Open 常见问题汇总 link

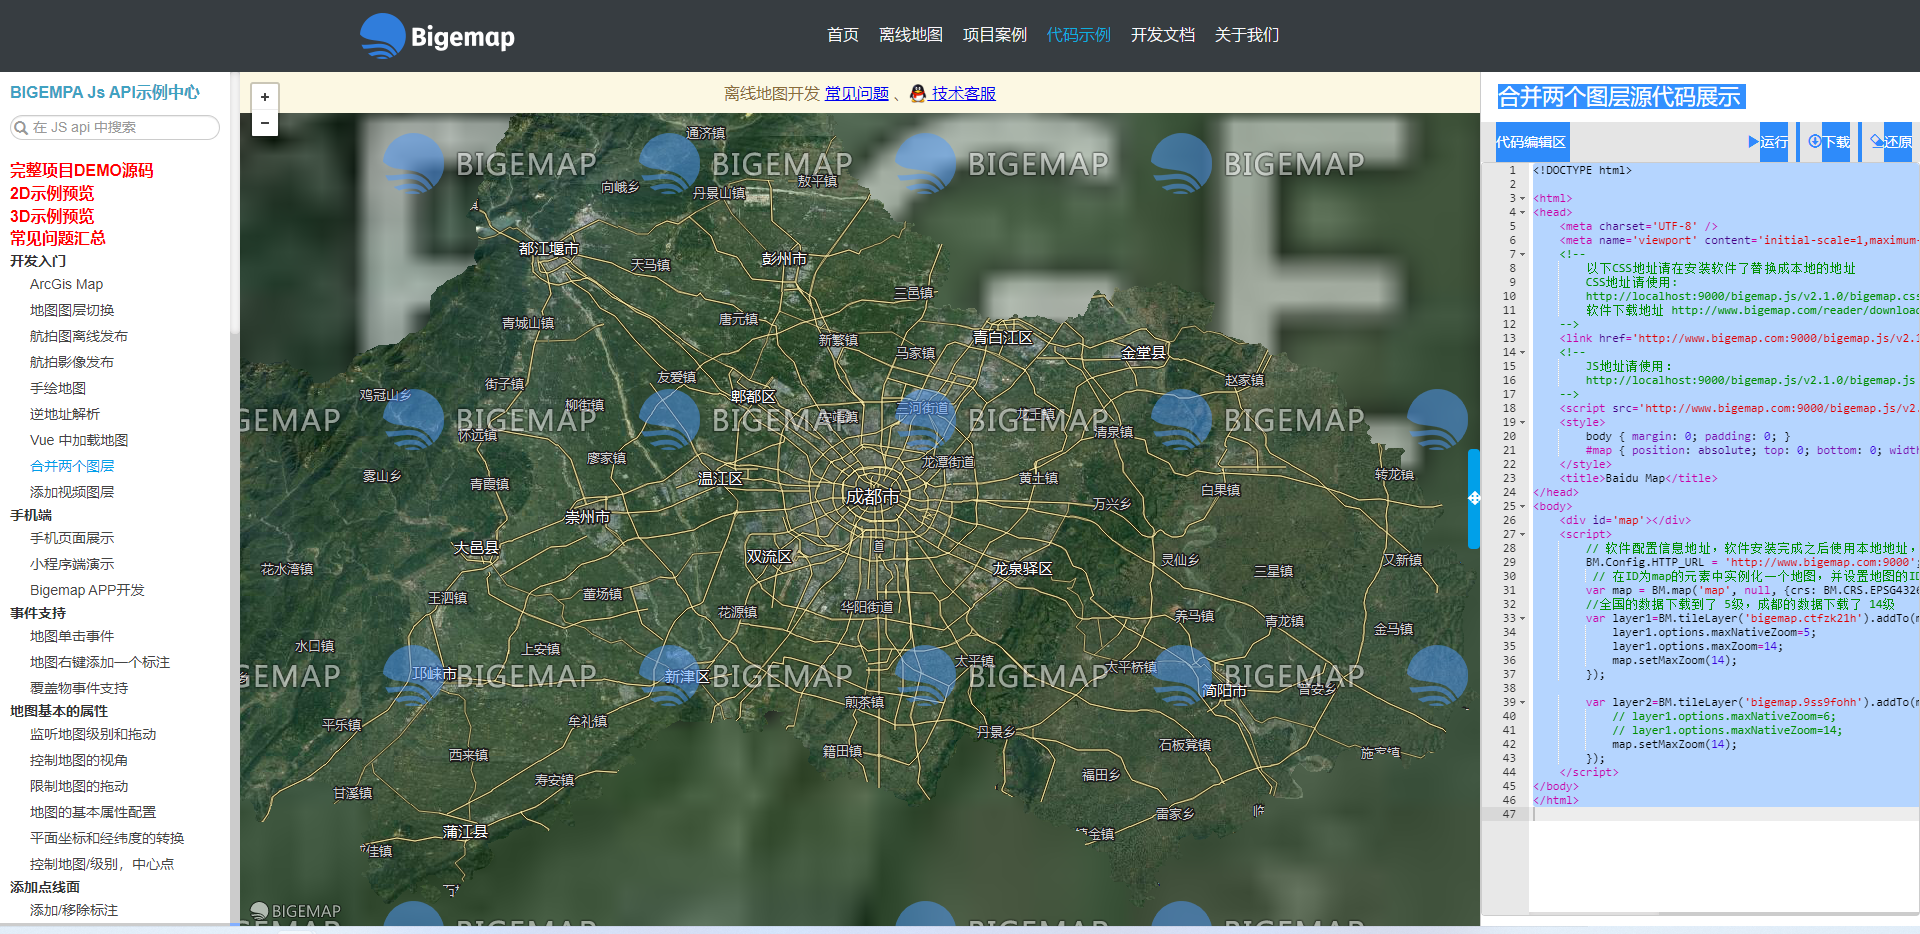(58, 238)
